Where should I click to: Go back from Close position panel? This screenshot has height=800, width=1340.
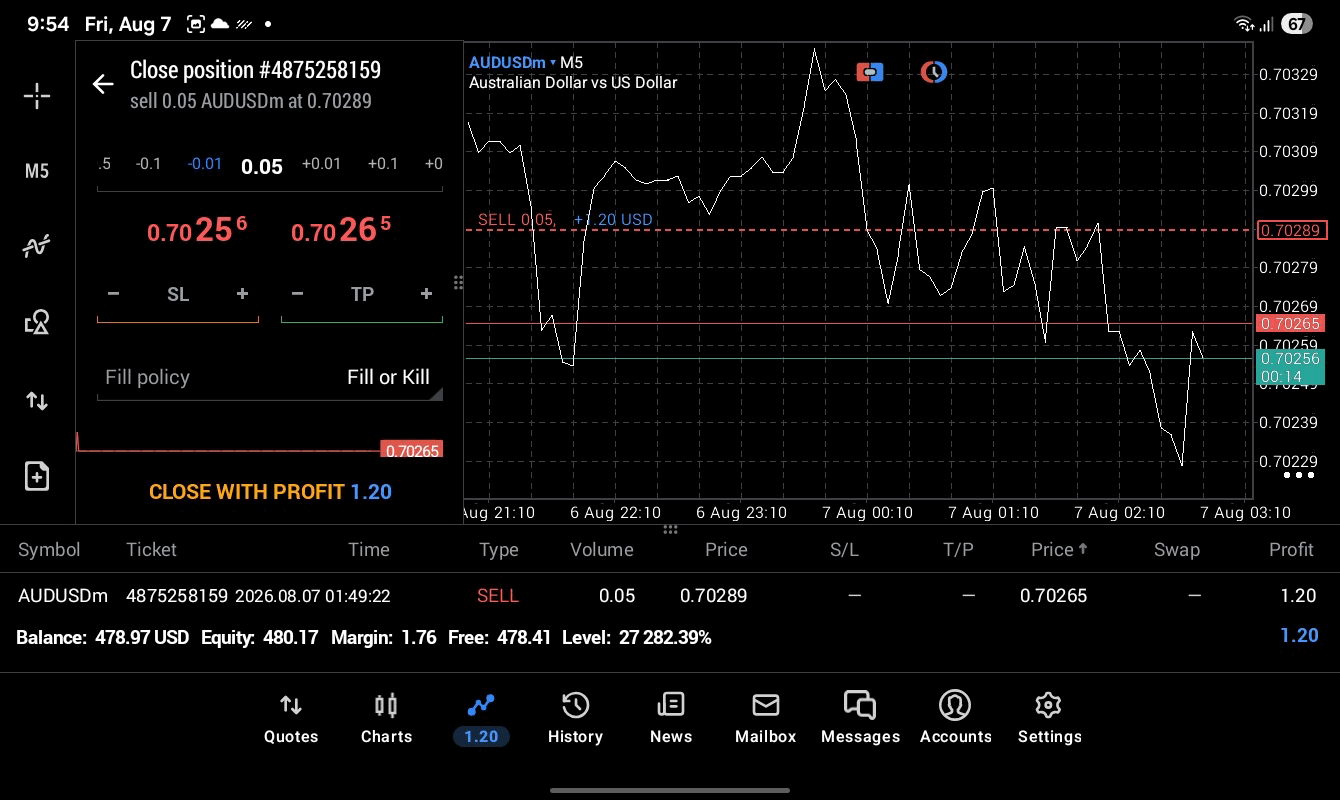point(103,84)
